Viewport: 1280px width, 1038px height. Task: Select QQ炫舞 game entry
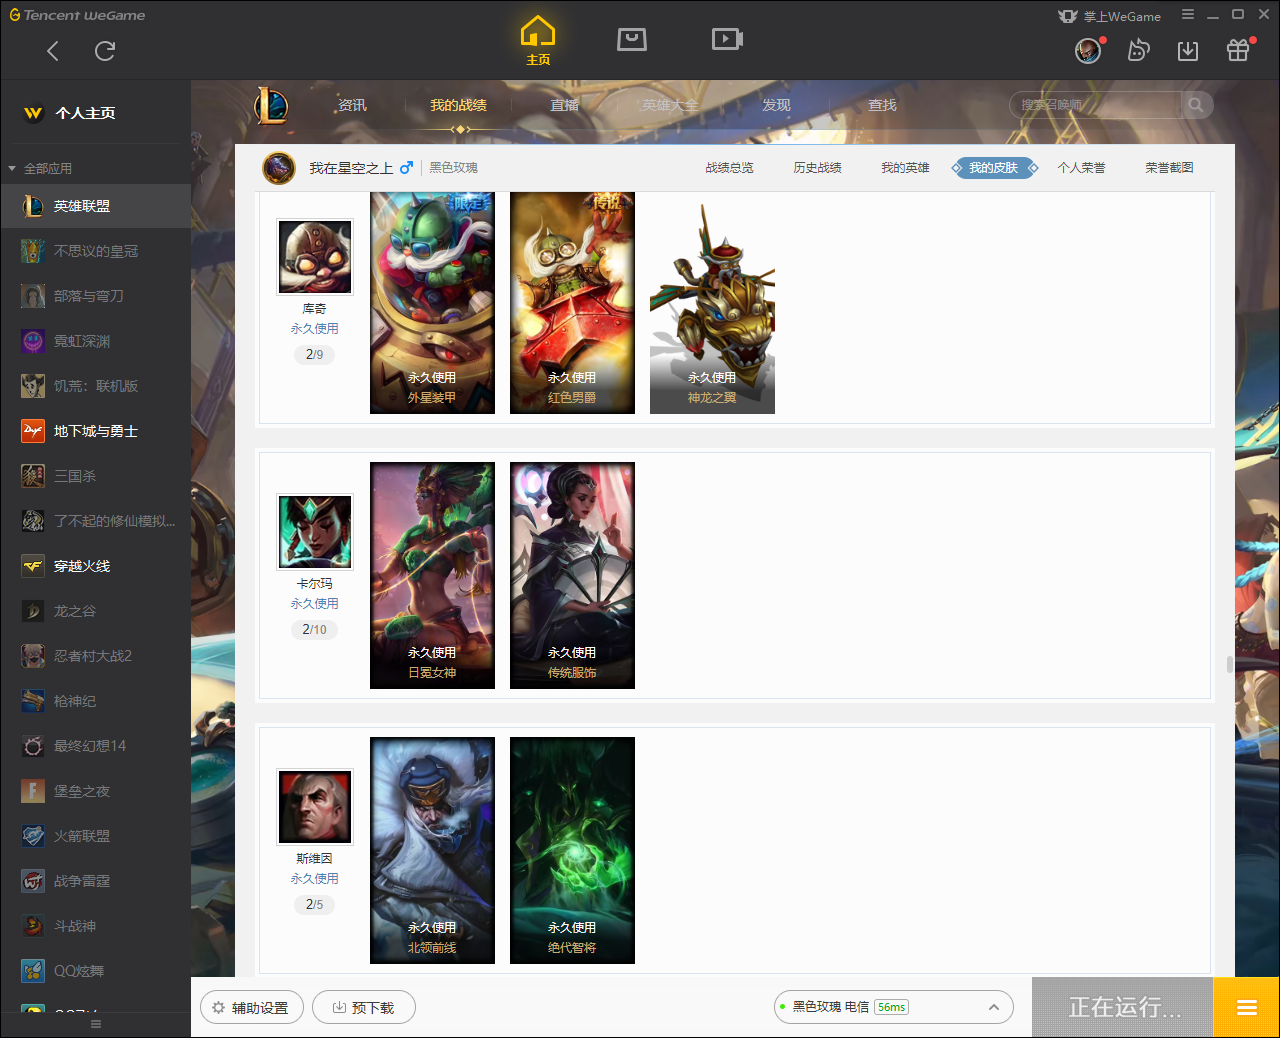coord(95,971)
